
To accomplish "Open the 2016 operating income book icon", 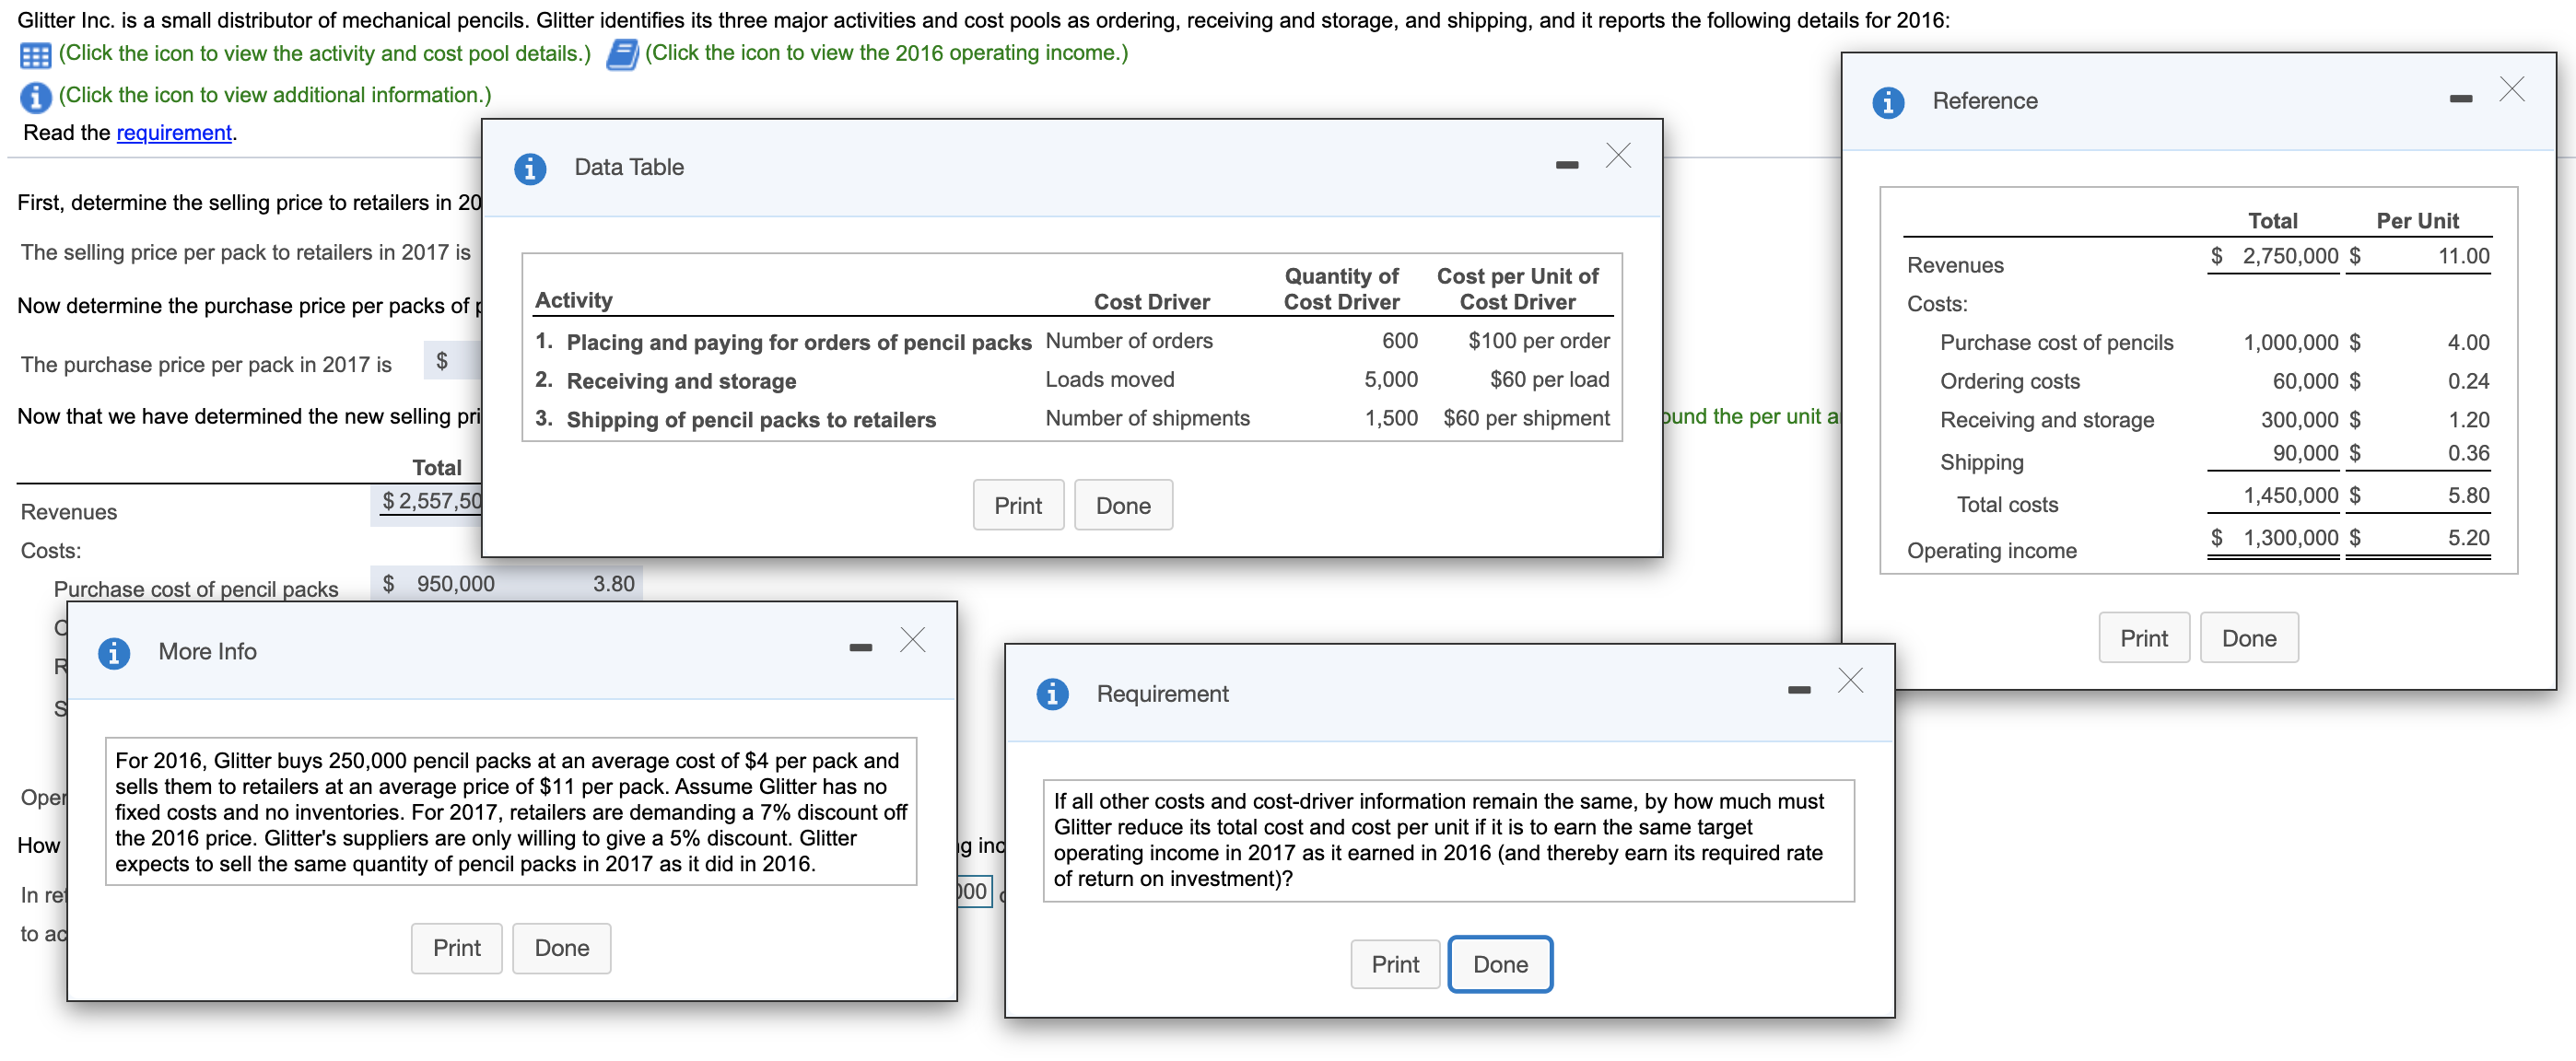I will coord(621,55).
